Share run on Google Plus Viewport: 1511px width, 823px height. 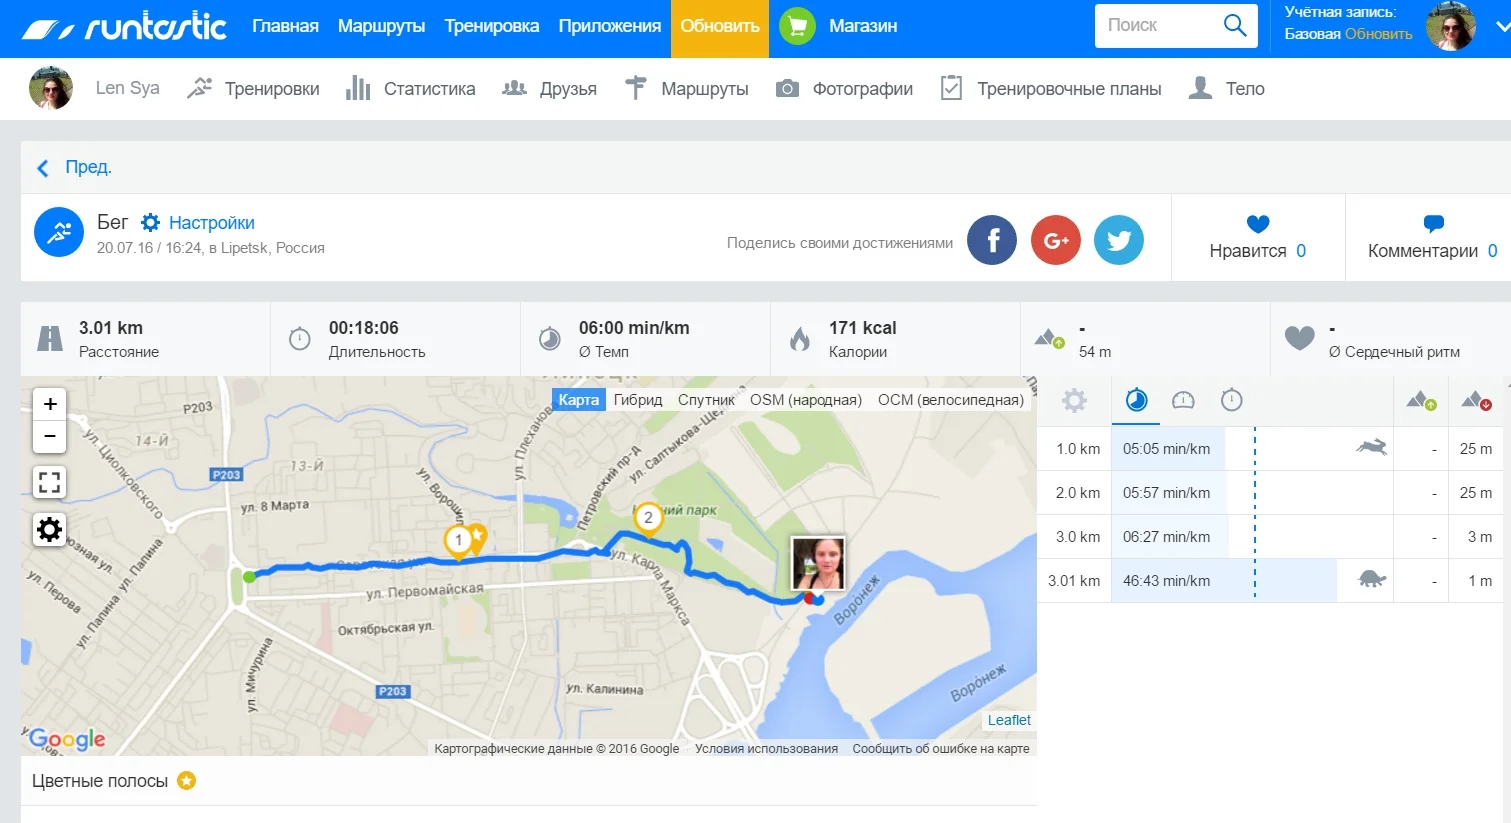point(1056,240)
